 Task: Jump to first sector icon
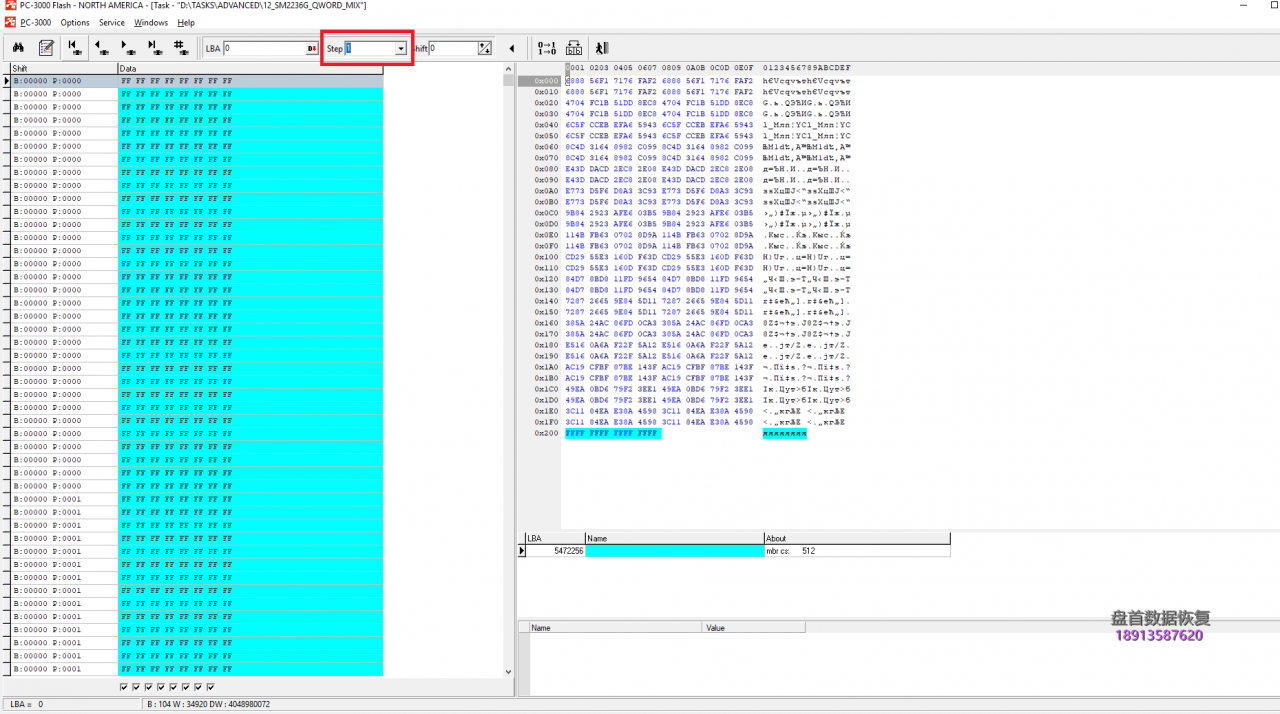[x=75, y=47]
